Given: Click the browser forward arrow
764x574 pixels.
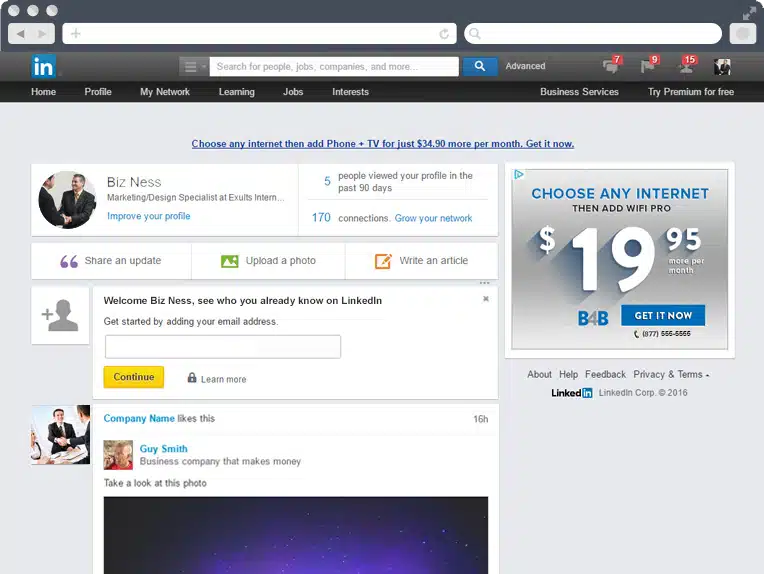Looking at the screenshot, I should [x=43, y=34].
